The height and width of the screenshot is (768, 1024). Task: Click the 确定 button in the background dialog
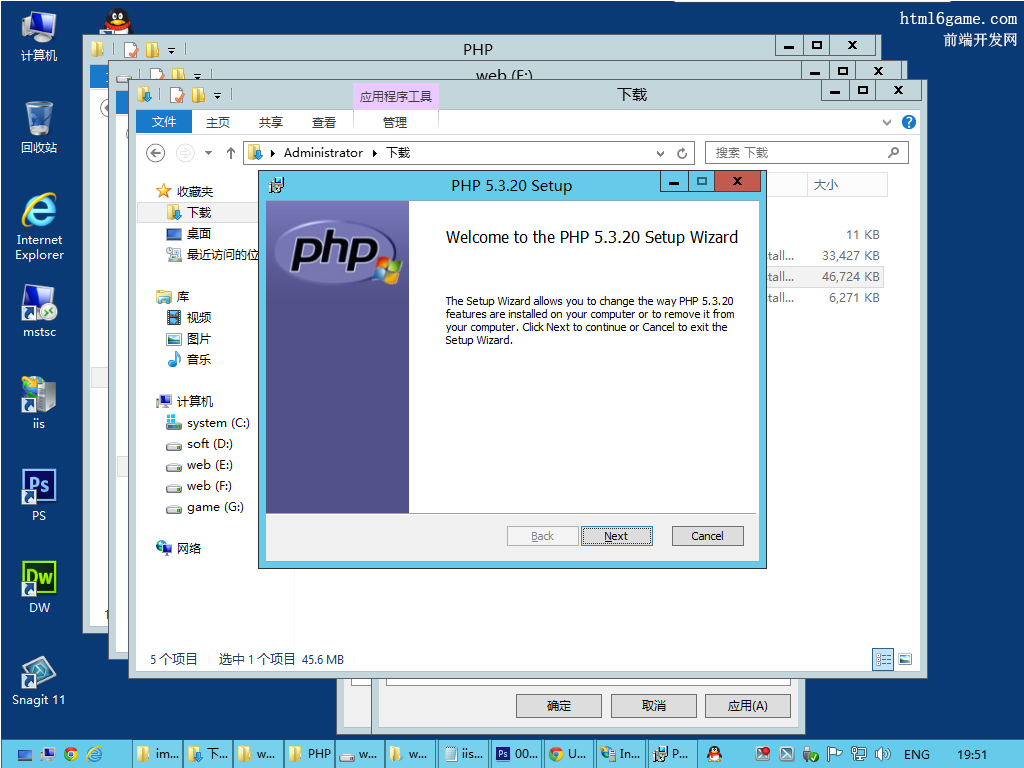click(558, 706)
